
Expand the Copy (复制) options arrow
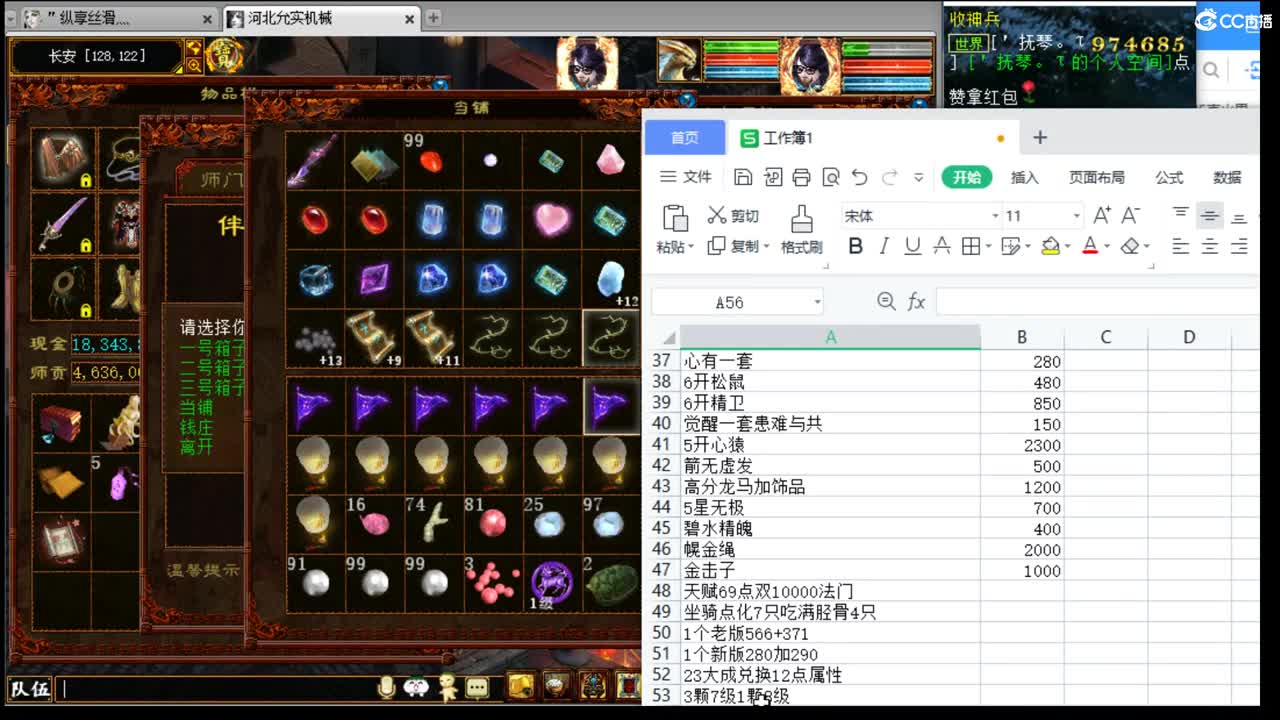[766, 247]
